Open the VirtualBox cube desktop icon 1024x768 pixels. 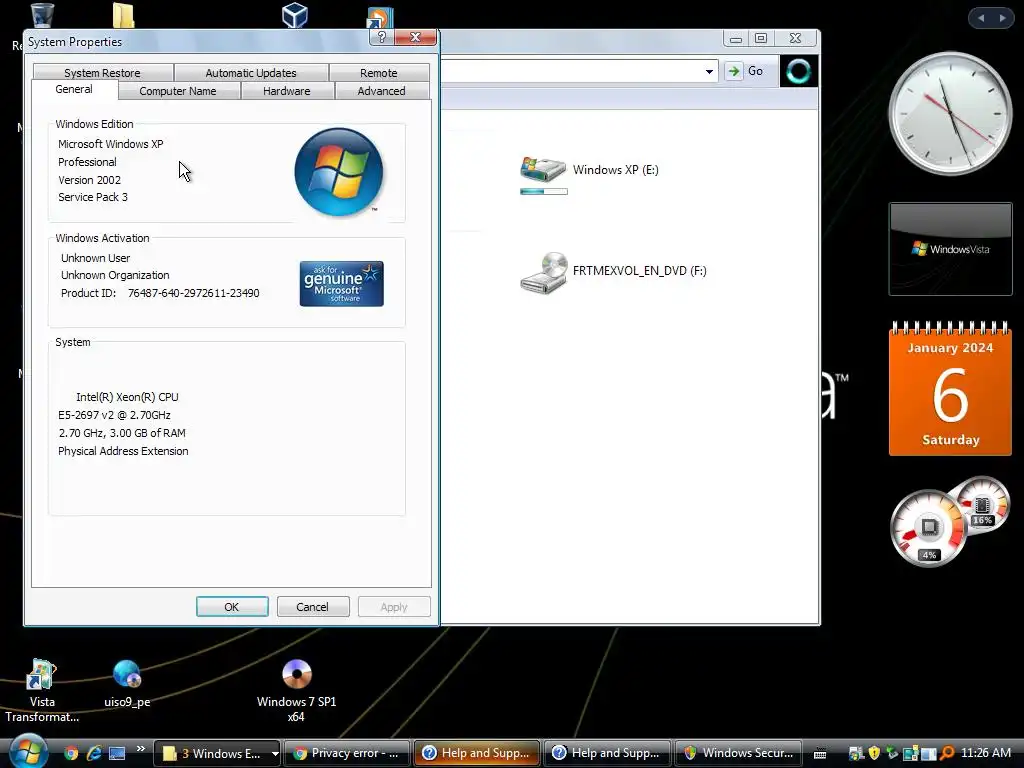295,15
